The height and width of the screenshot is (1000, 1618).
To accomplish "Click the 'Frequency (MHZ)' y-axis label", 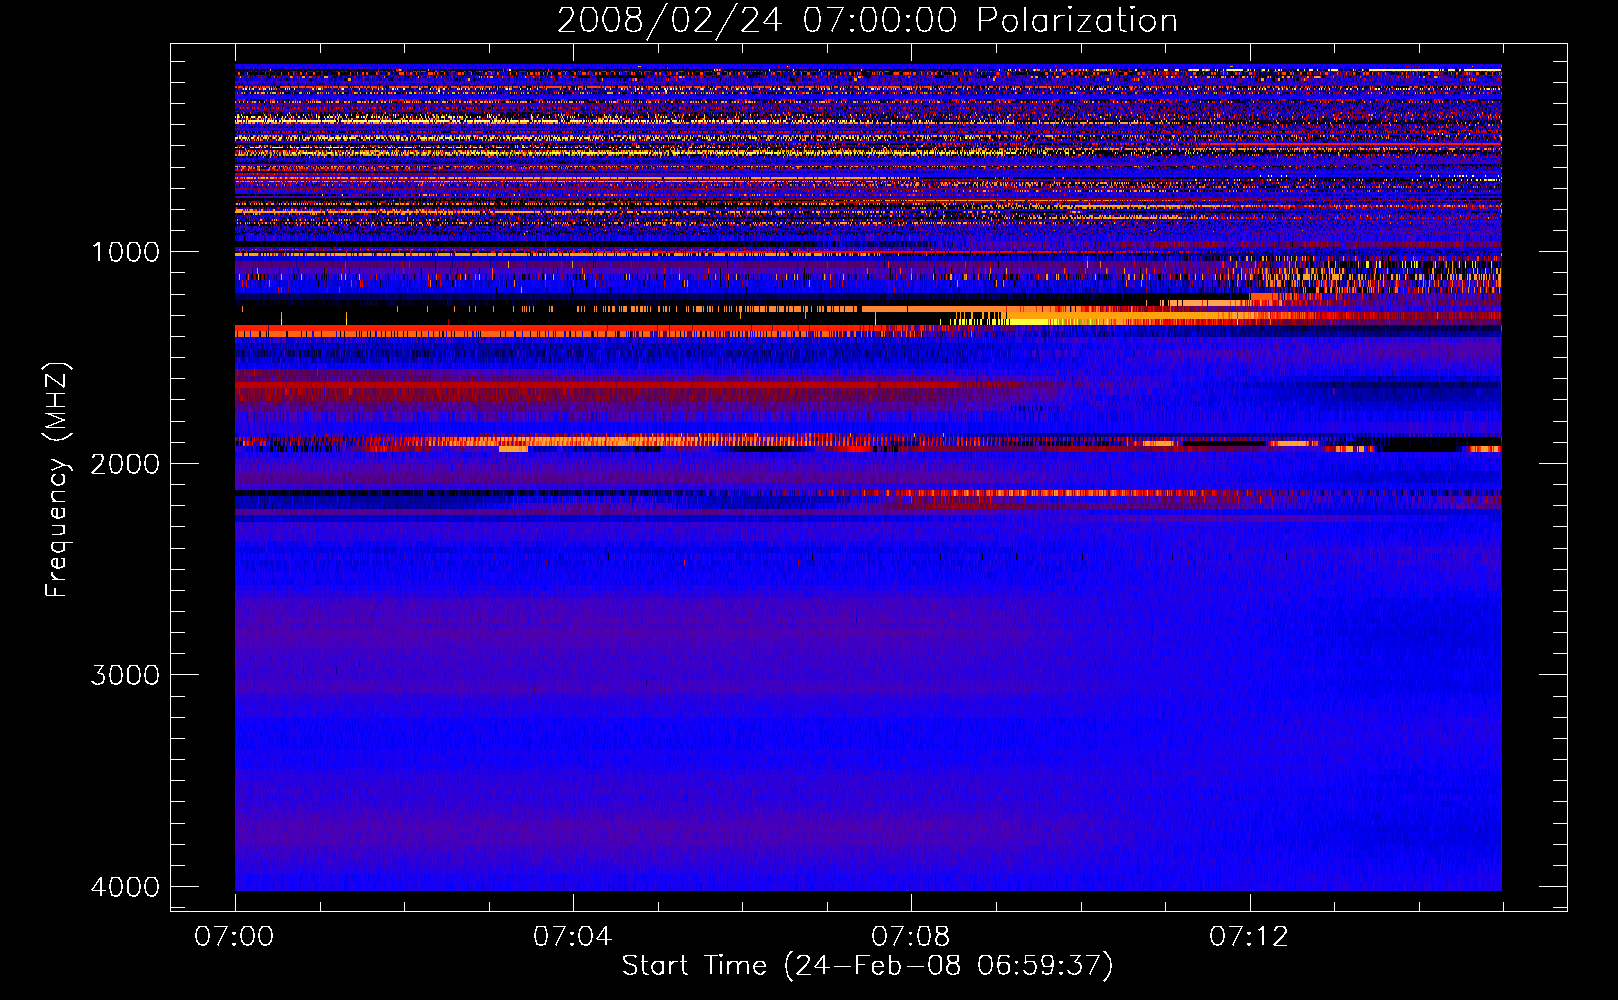I will point(58,480).
